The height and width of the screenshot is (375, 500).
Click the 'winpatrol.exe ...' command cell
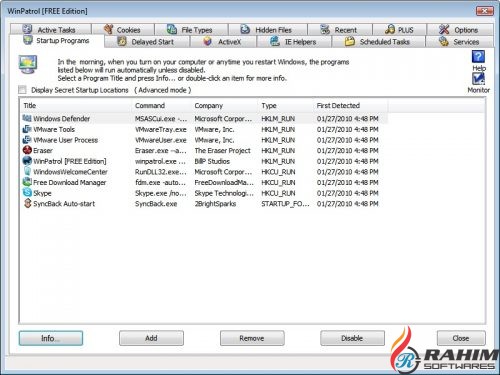click(x=160, y=161)
